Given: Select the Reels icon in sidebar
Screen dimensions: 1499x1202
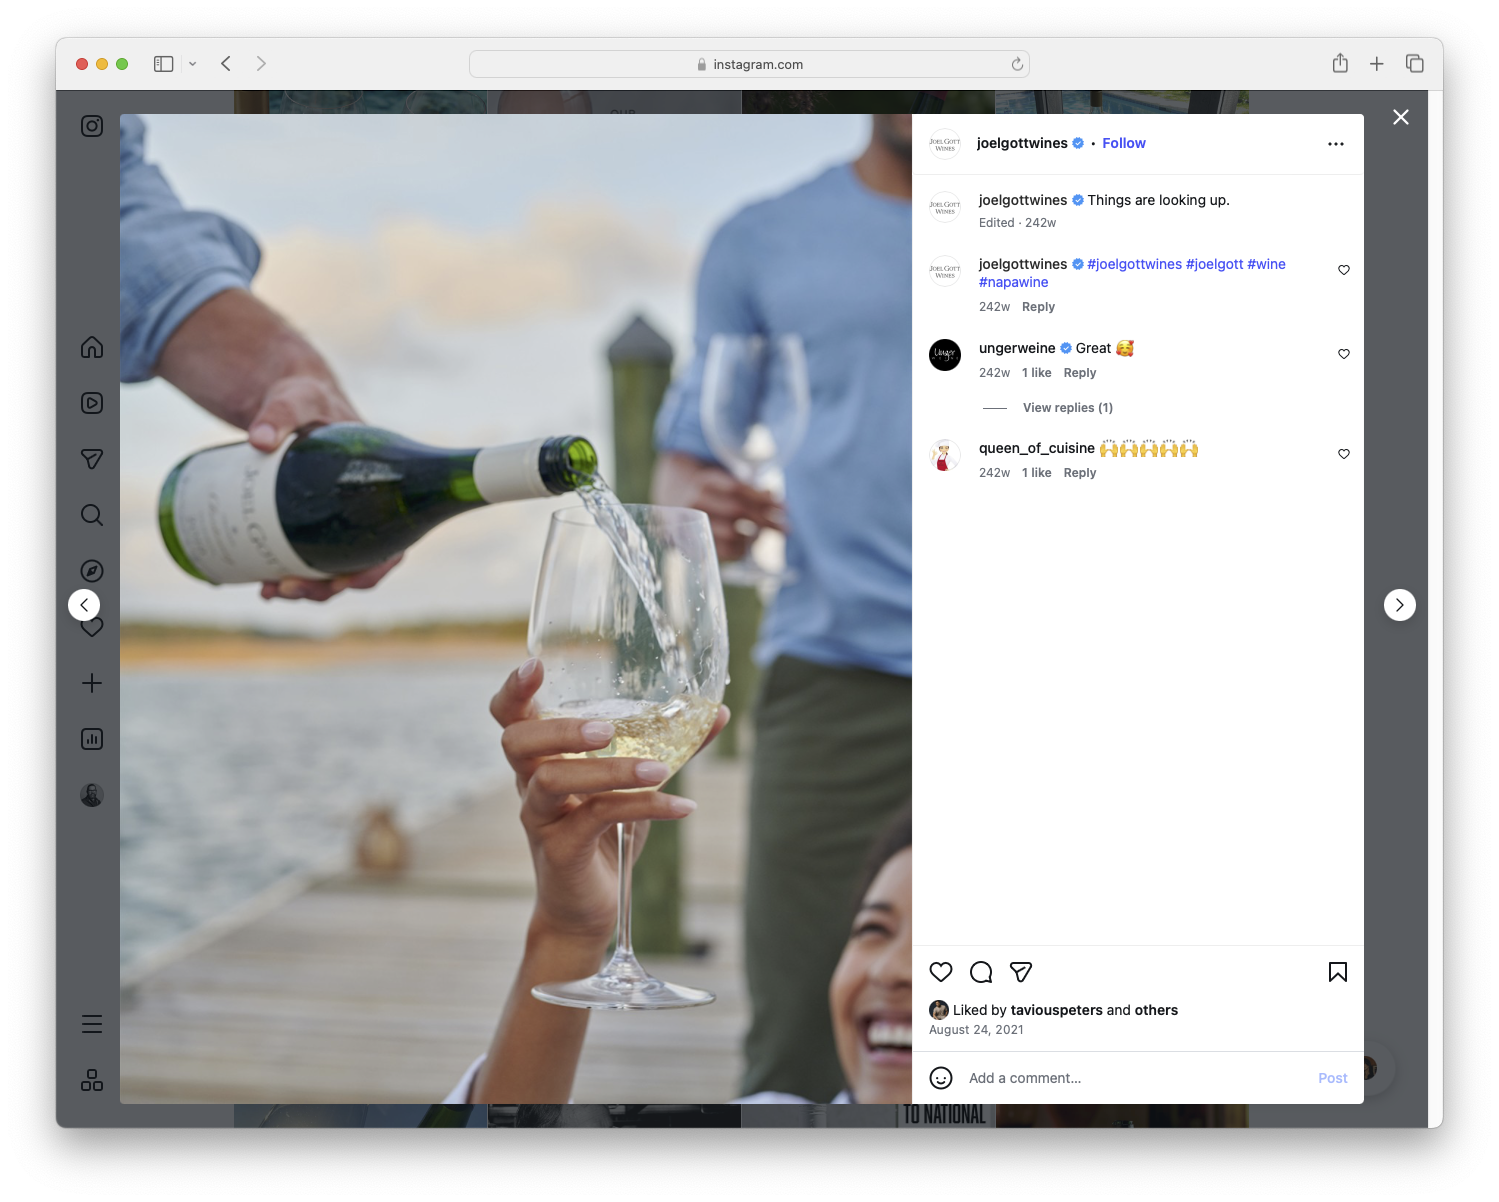Looking at the screenshot, I should coord(91,403).
